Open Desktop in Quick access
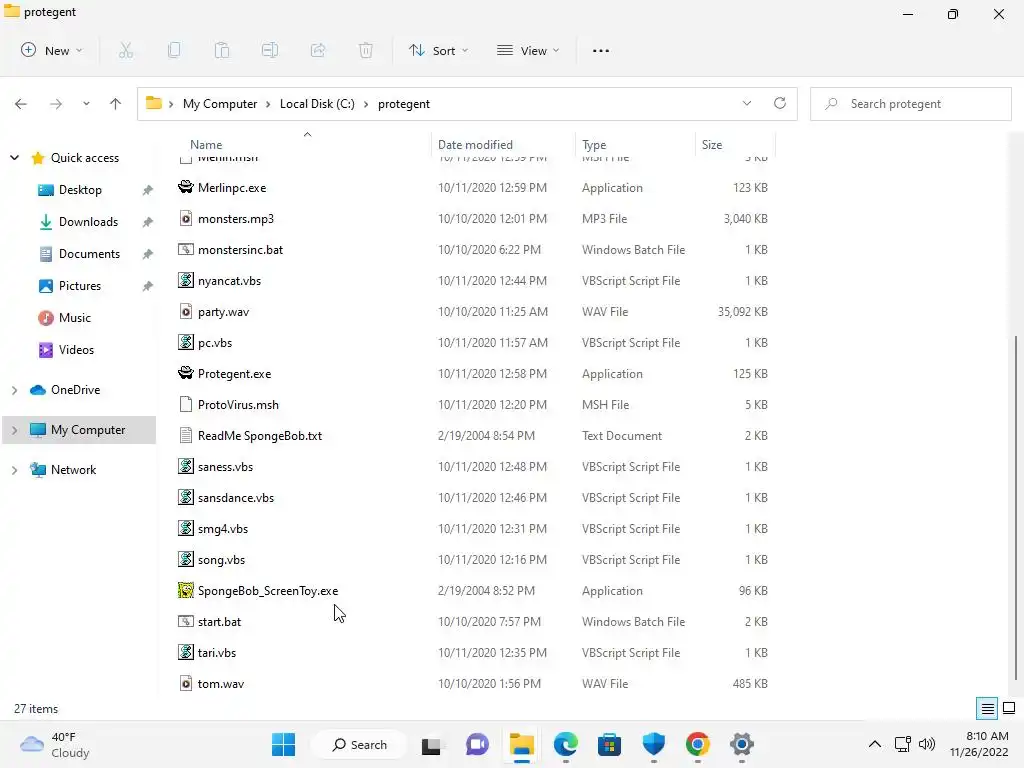 (80, 189)
